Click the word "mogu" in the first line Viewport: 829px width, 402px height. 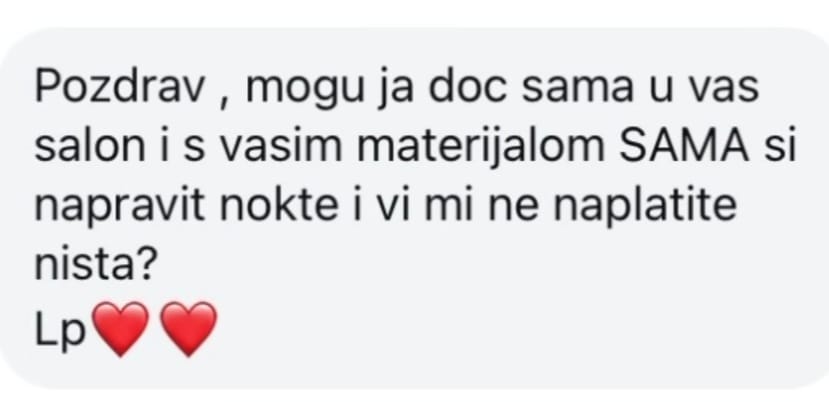coord(306,92)
